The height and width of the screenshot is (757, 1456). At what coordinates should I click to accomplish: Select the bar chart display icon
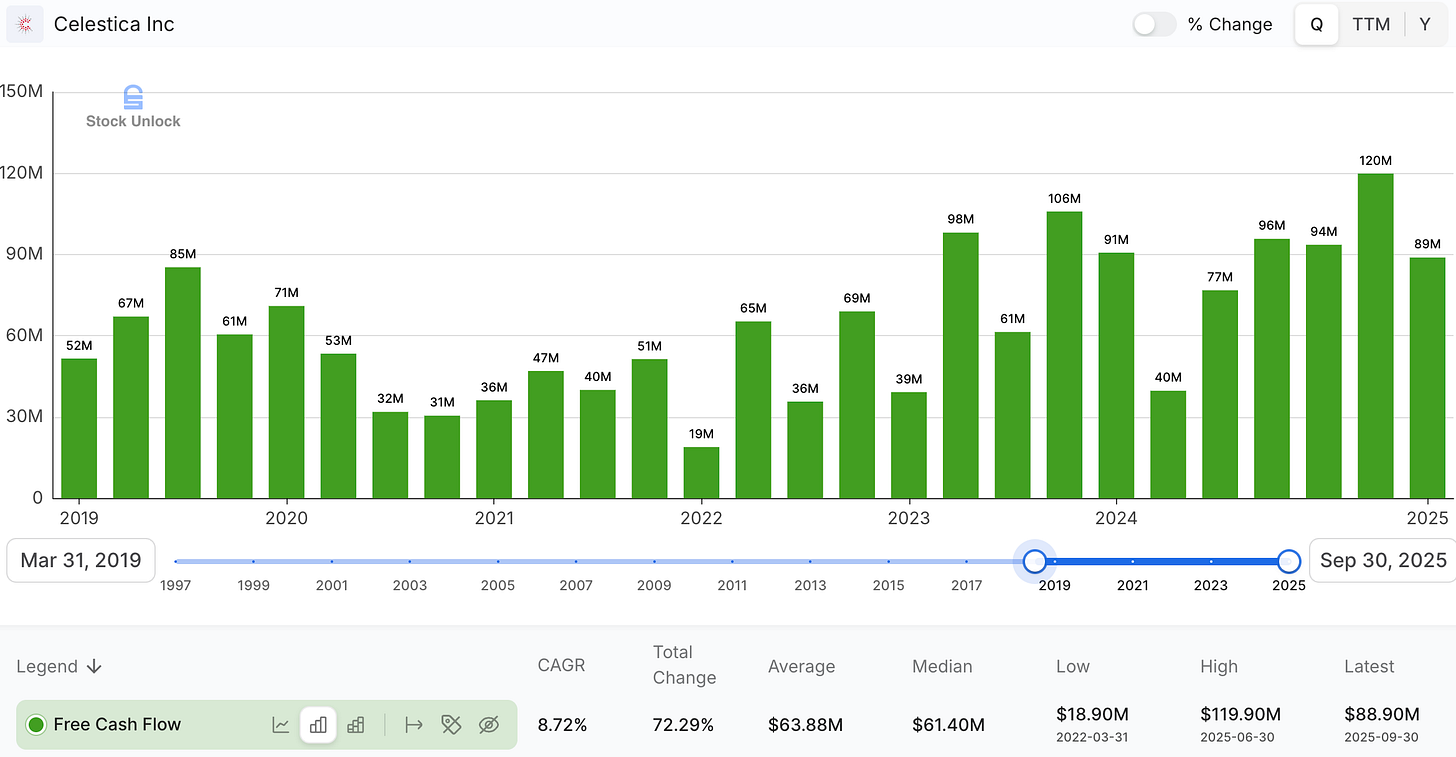(318, 725)
